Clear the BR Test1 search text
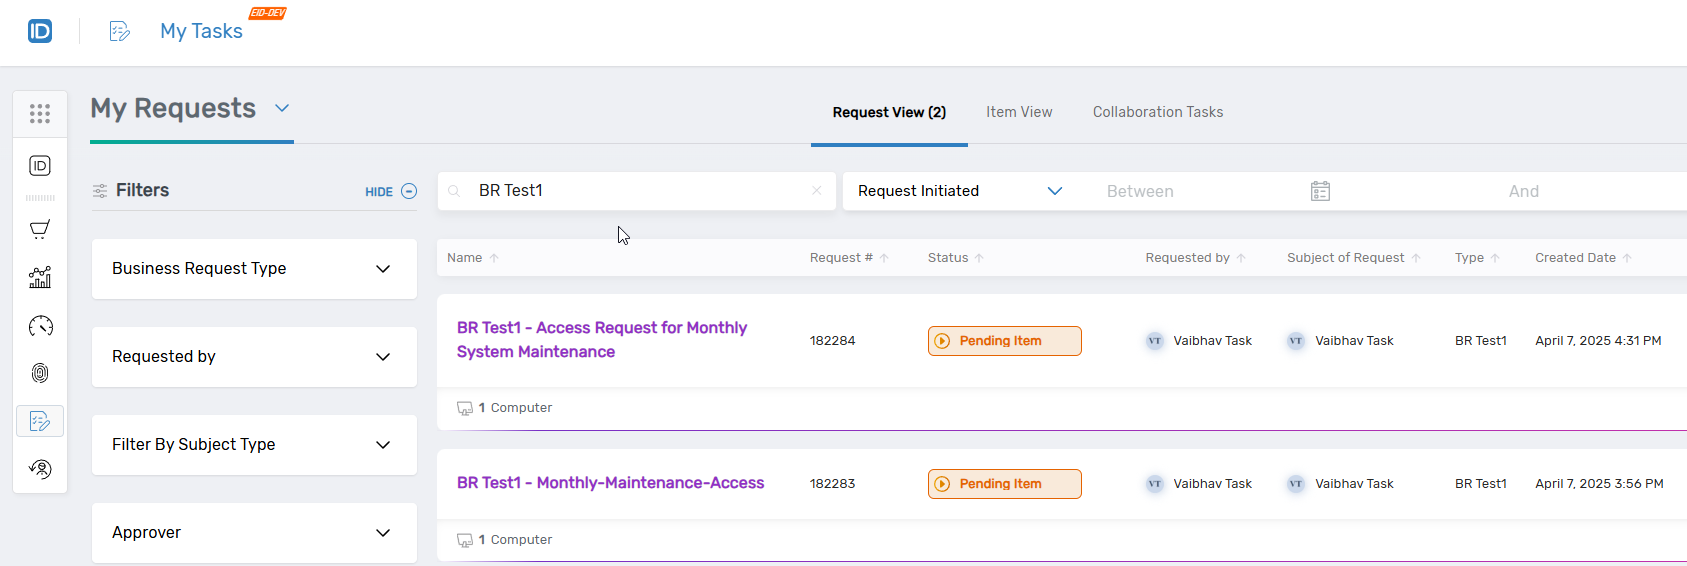This screenshot has height=566, width=1687. coord(817,191)
